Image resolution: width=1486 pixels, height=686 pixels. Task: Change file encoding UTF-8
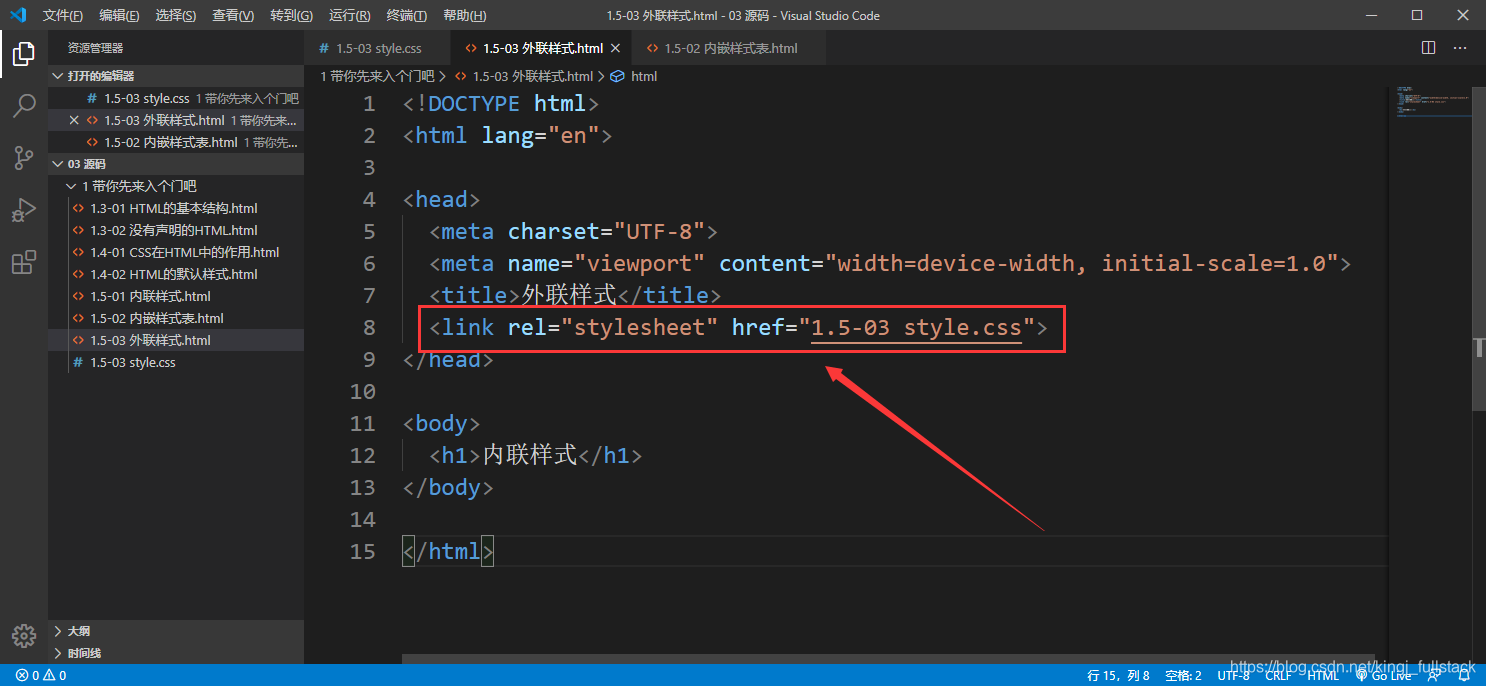click(x=1233, y=675)
